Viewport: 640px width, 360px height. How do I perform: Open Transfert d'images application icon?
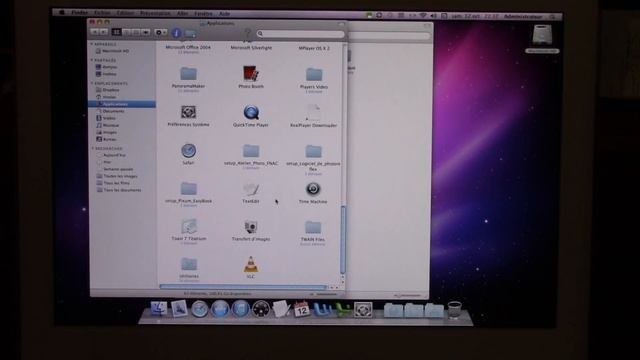click(251, 227)
